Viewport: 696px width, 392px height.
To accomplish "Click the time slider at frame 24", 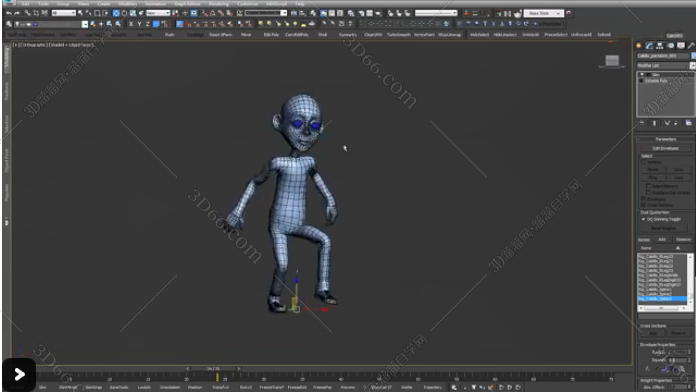I will click(x=213, y=368).
